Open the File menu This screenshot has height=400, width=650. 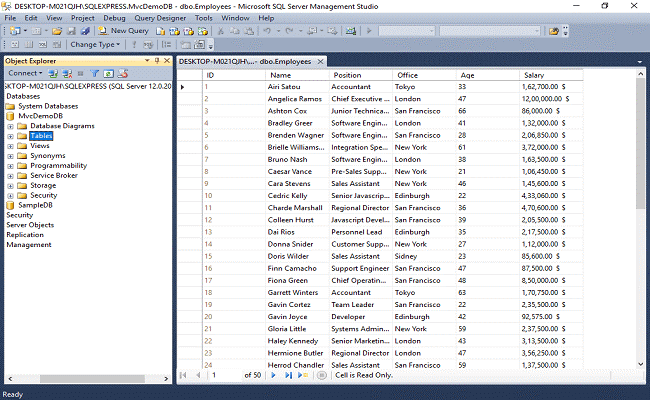click(10, 18)
